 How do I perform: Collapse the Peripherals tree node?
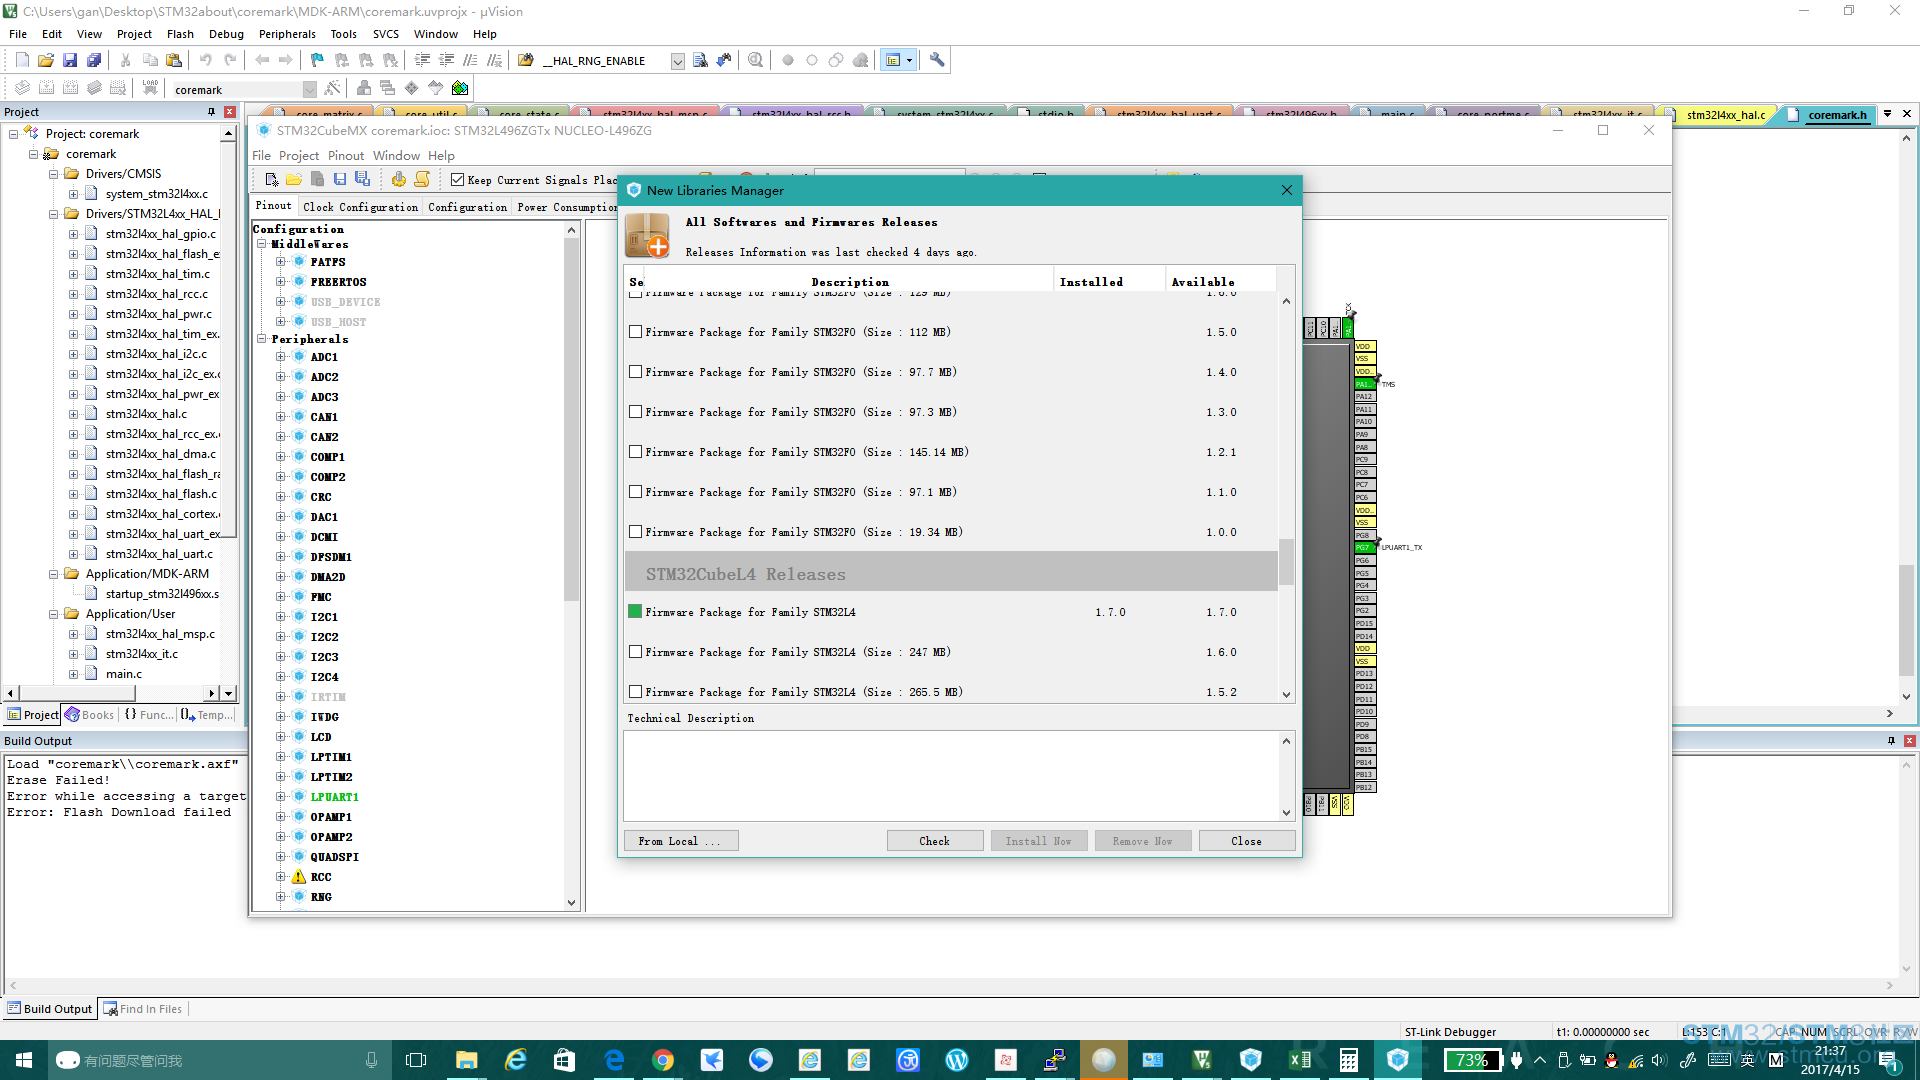tap(261, 339)
